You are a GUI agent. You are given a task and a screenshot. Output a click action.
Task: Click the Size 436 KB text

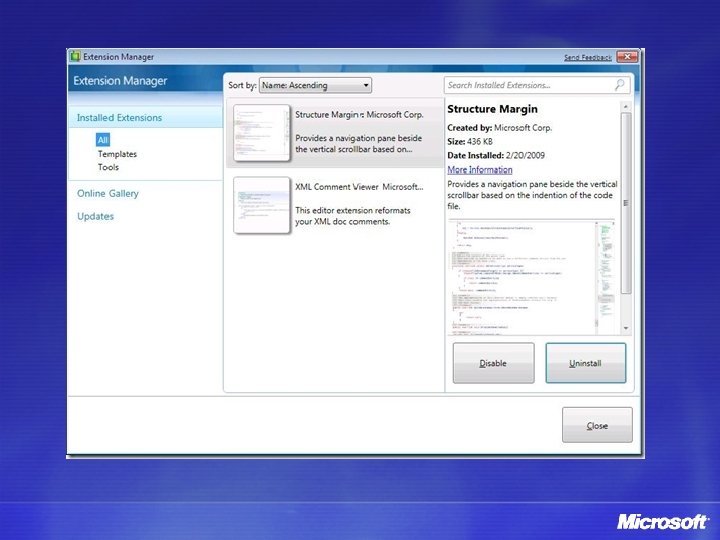[470, 141]
